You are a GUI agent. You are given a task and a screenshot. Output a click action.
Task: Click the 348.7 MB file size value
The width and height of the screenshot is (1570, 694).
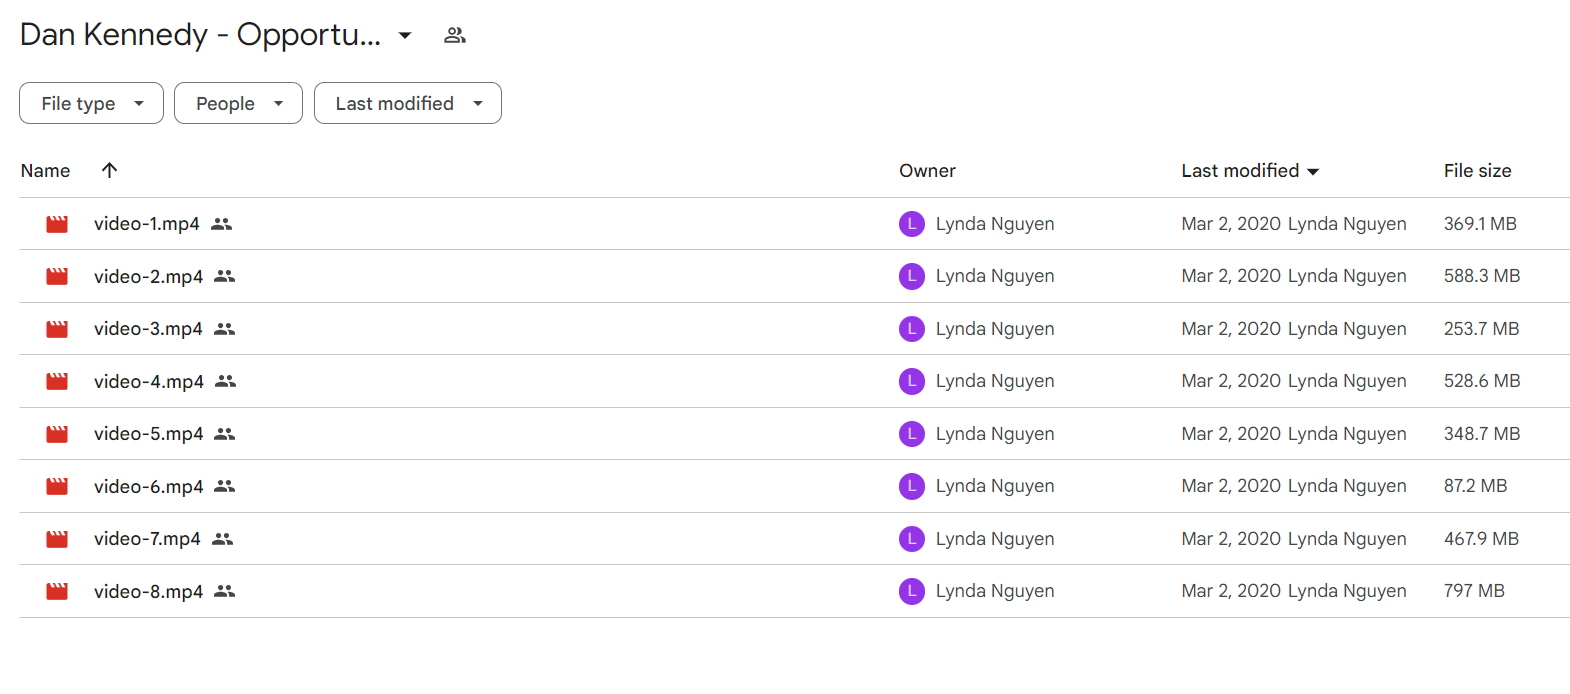pyautogui.click(x=1482, y=434)
